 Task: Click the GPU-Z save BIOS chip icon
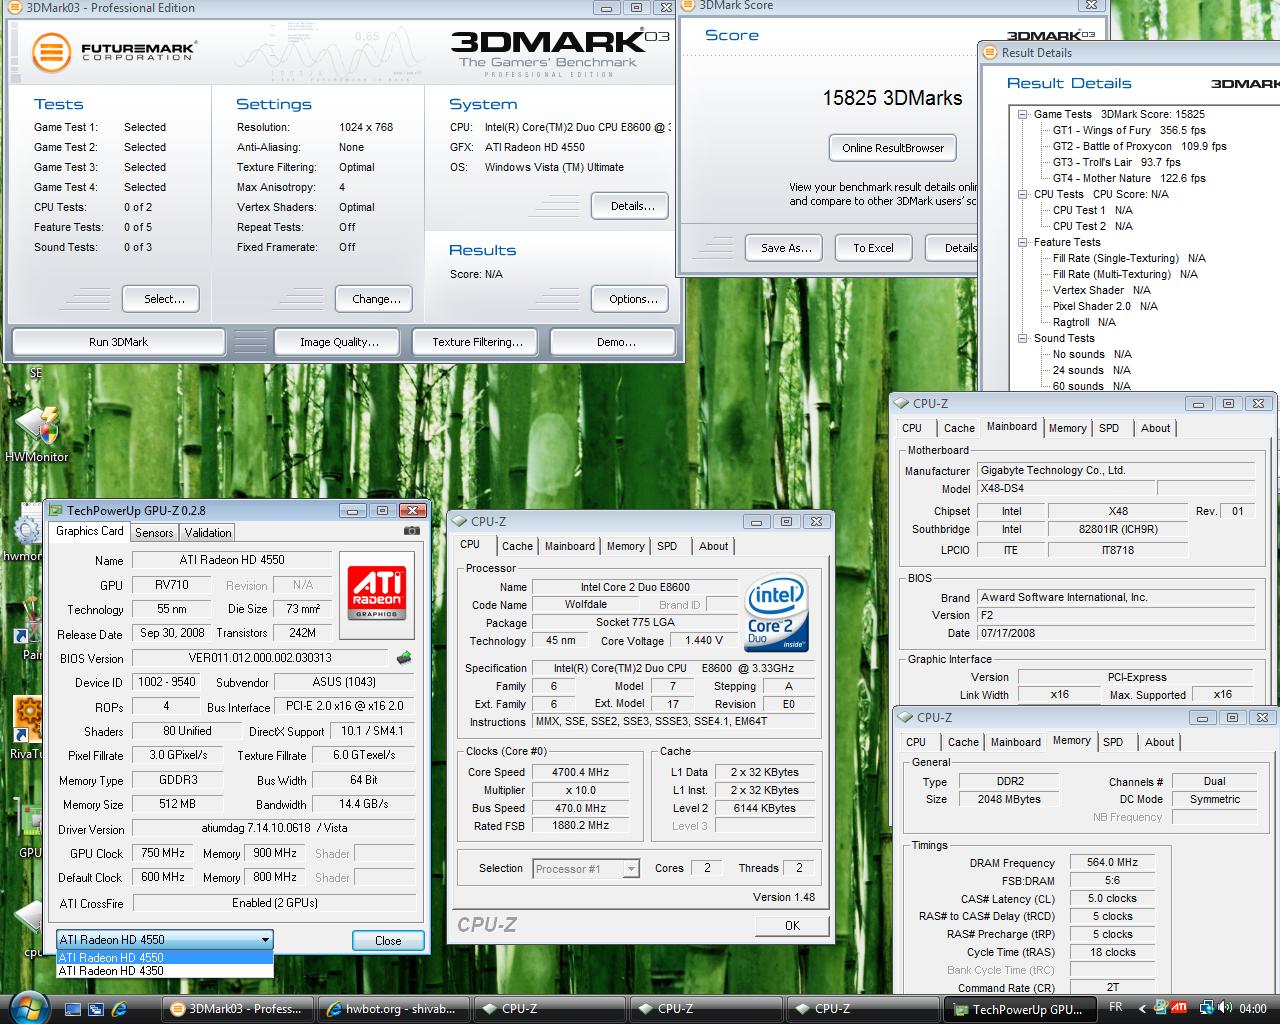pyautogui.click(x=404, y=658)
